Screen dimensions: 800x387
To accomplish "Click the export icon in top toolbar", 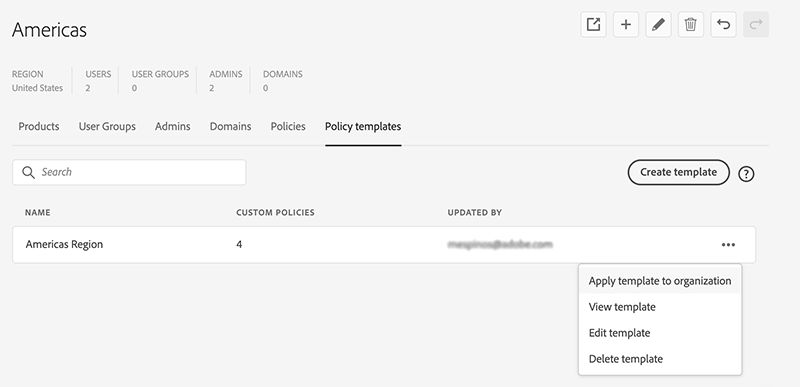I will tap(593, 24).
